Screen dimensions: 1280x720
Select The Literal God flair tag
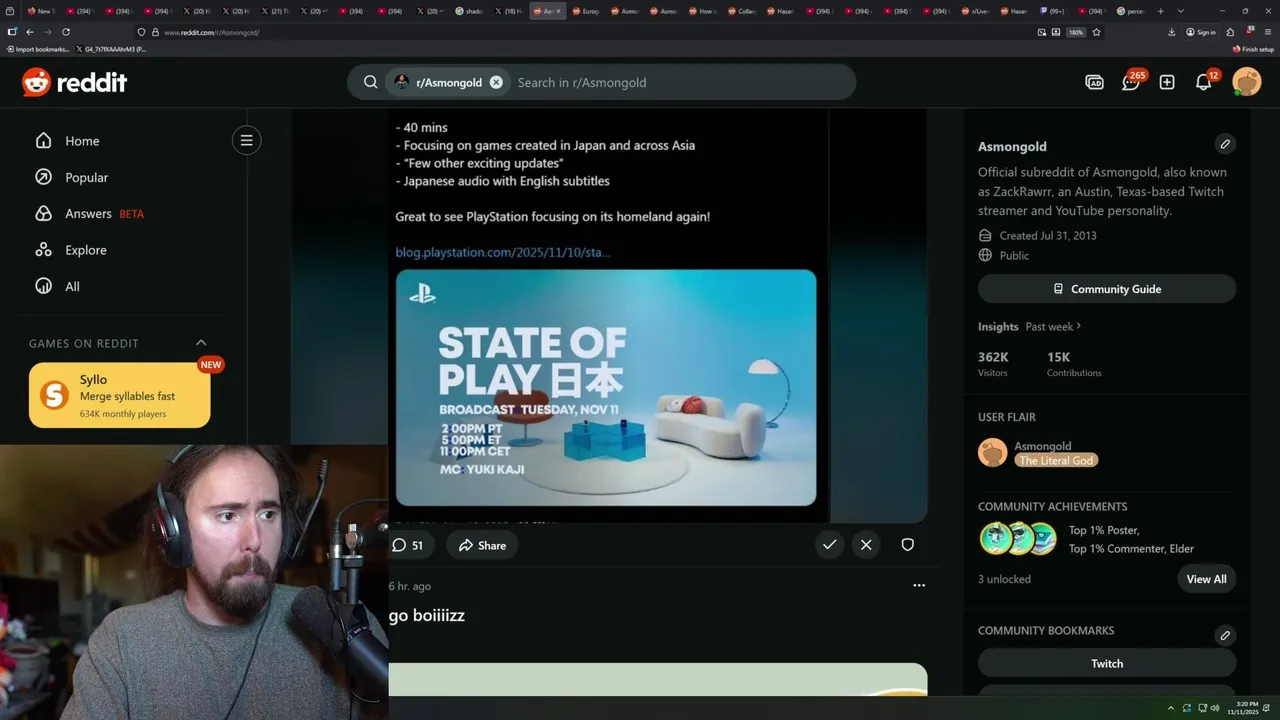(x=1056, y=460)
